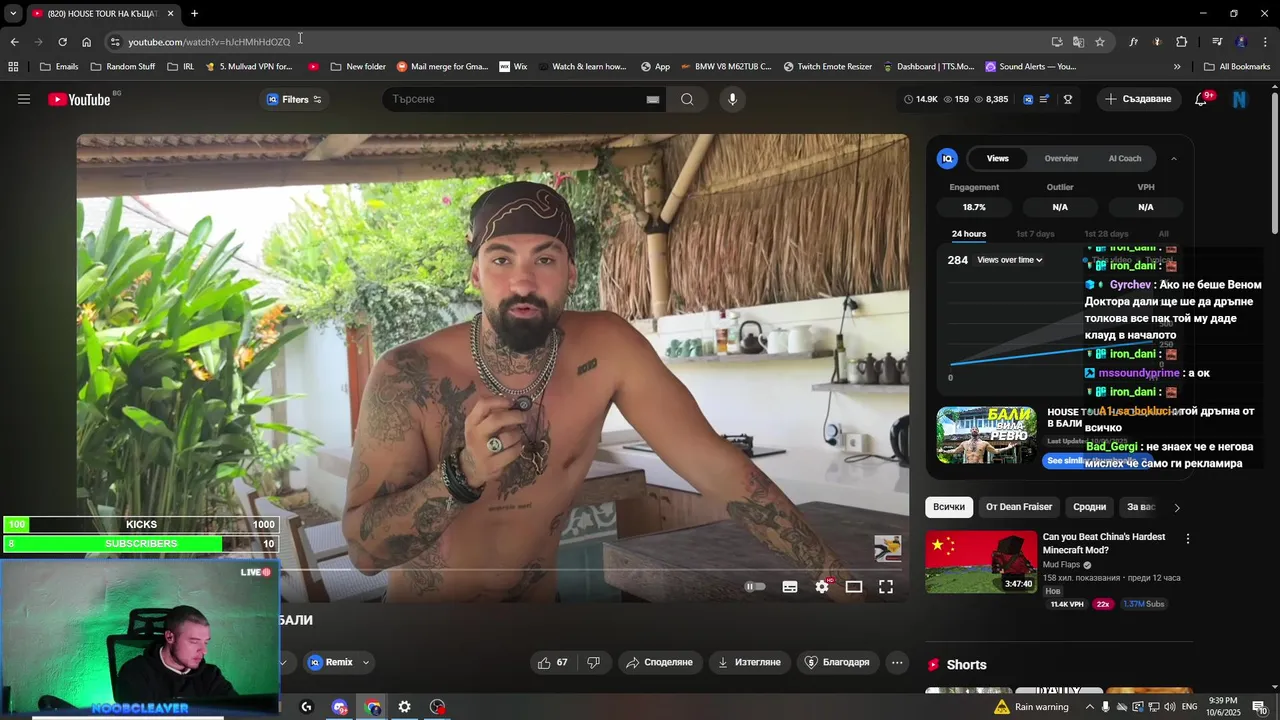Click the Споделяне share button
The image size is (1280, 720).
click(x=659, y=662)
